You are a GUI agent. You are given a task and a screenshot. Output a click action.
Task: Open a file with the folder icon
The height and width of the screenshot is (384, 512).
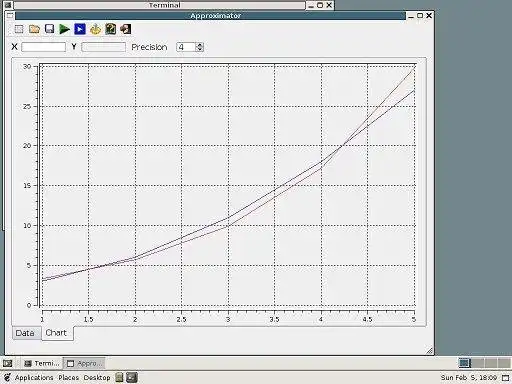[34, 29]
